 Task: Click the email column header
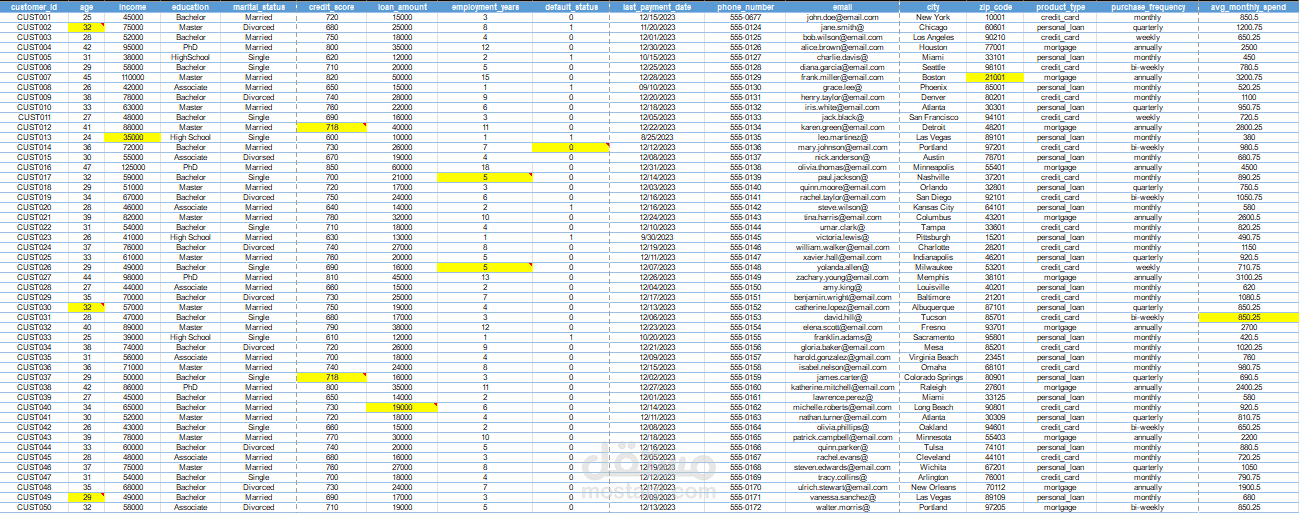coord(842,7)
